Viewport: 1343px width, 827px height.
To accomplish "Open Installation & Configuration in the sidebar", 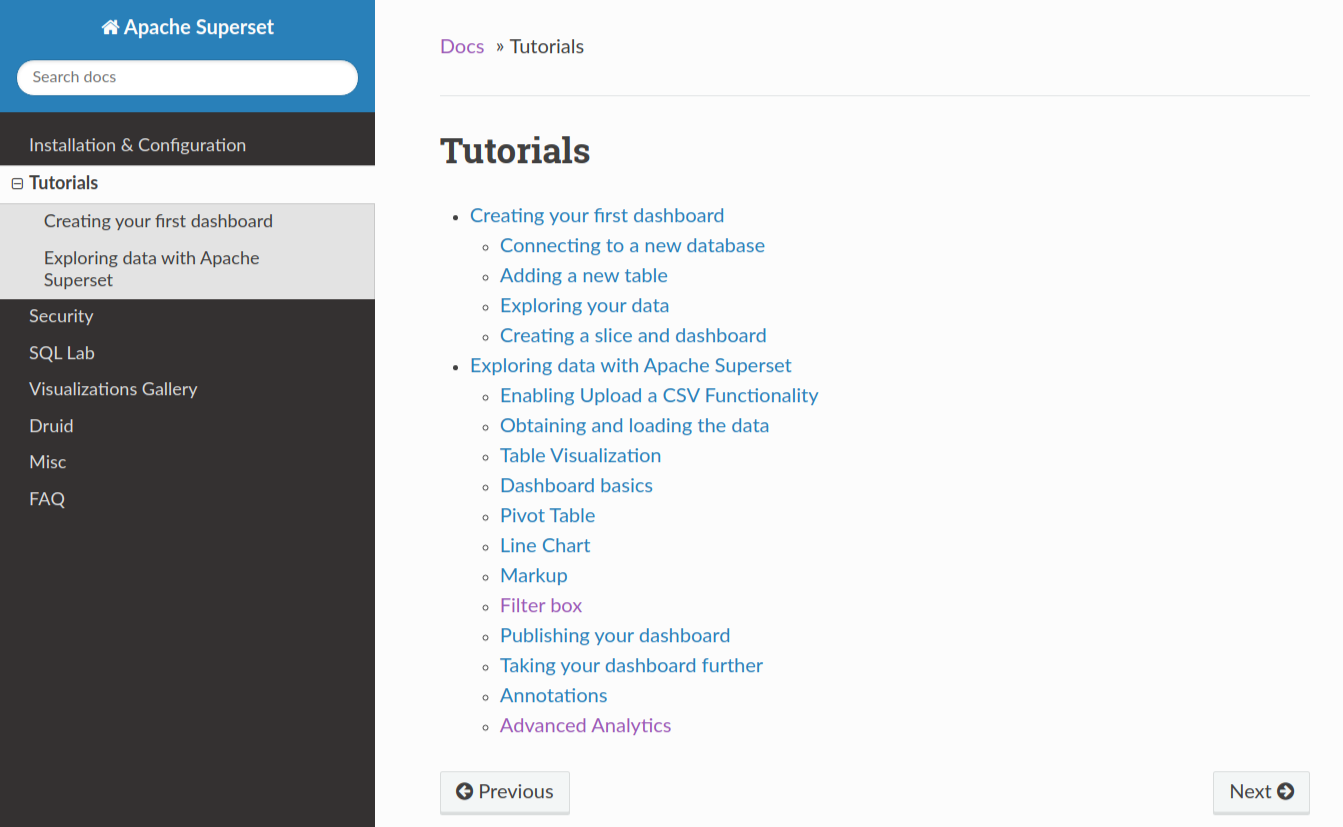I will pyautogui.click(x=187, y=145).
